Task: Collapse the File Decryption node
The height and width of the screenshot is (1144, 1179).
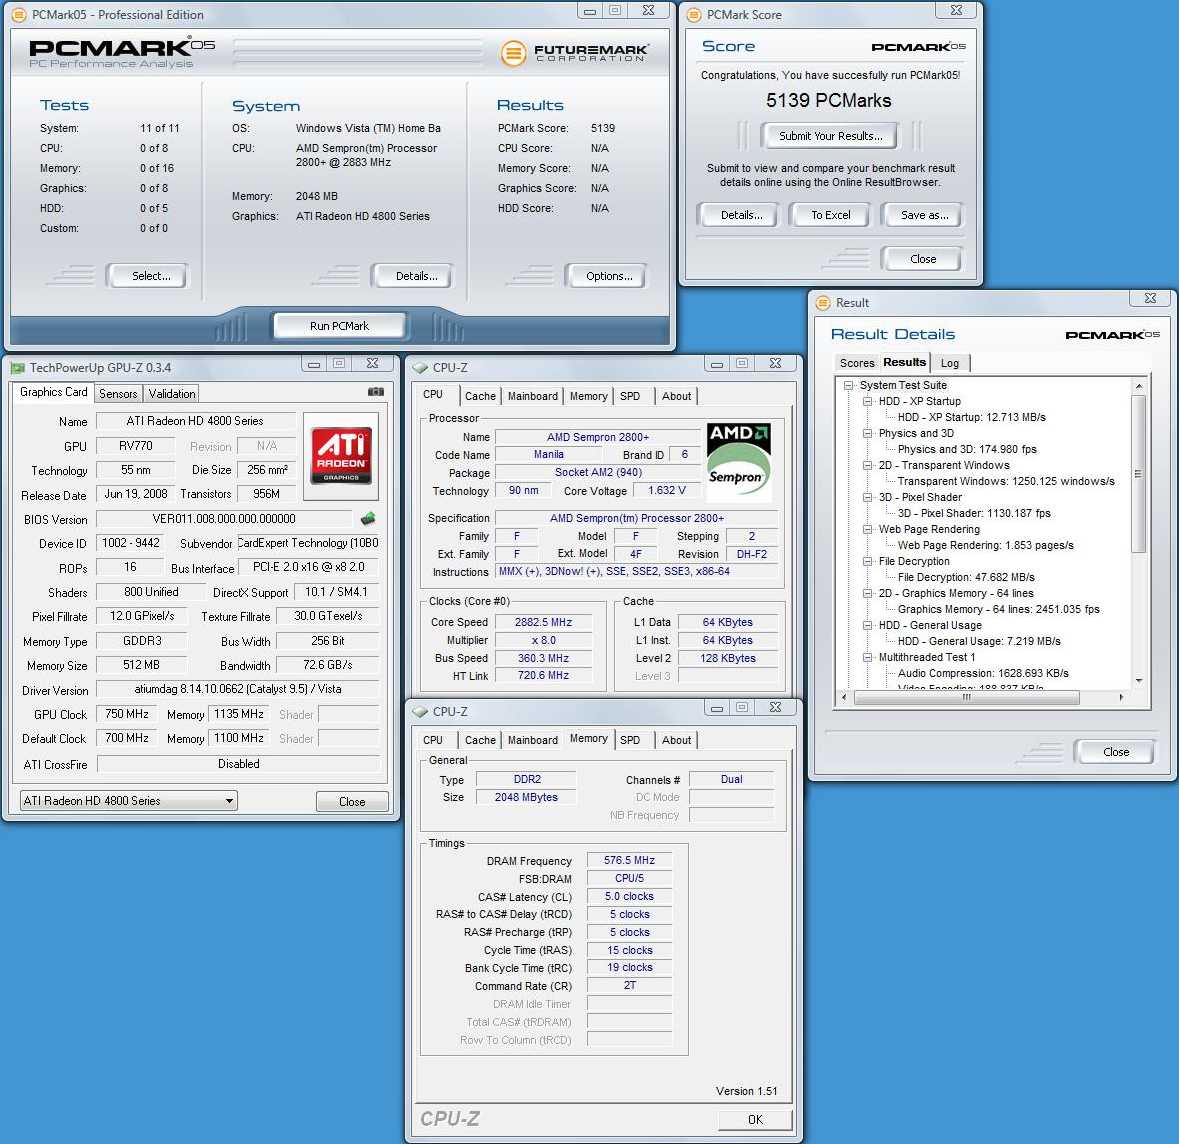Action: (867, 561)
